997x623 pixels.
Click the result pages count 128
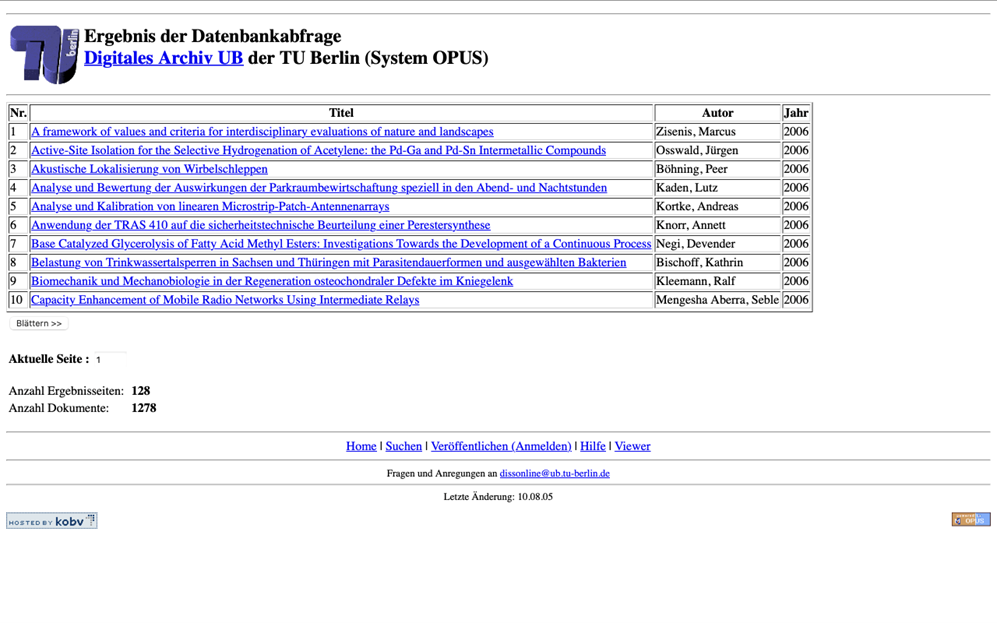pos(141,391)
